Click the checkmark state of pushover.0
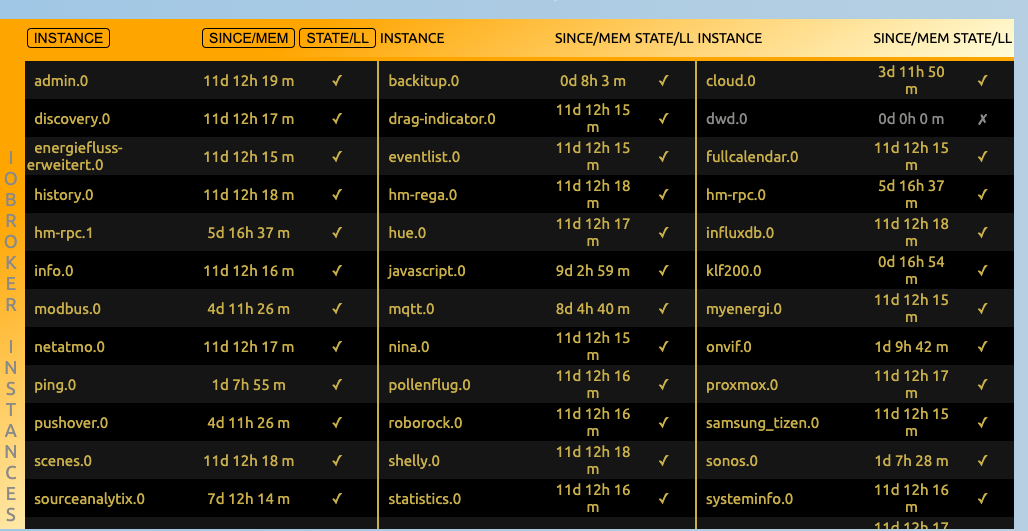The image size is (1028, 531). 337,423
